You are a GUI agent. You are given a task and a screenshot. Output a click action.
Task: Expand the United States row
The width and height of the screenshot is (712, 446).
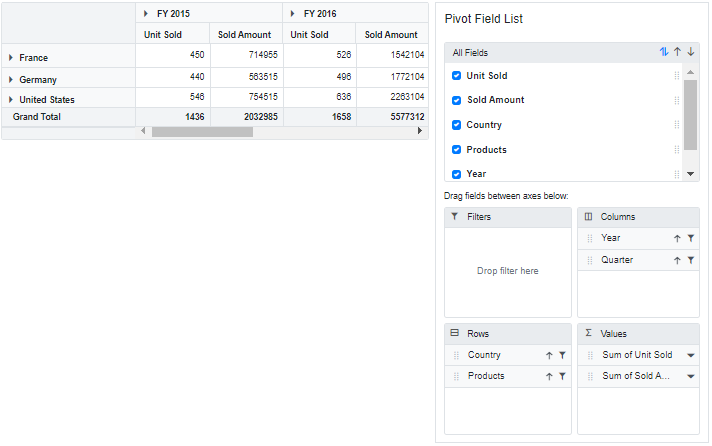(x=11, y=99)
